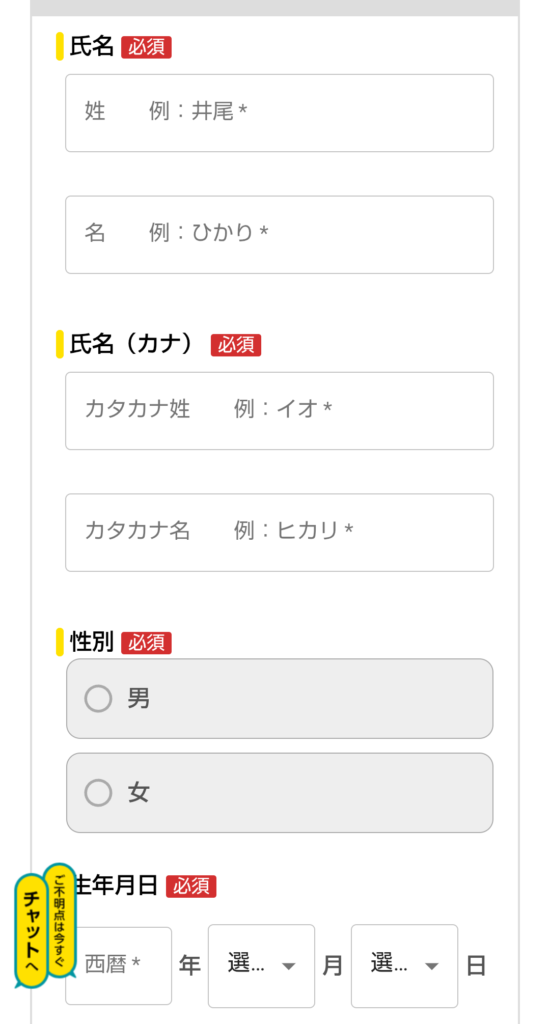Click the 年 label after year field

click(189, 966)
